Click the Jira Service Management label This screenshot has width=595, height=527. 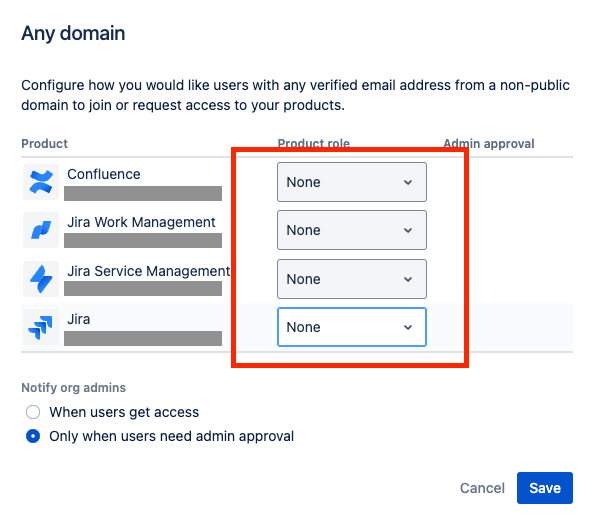tap(148, 271)
